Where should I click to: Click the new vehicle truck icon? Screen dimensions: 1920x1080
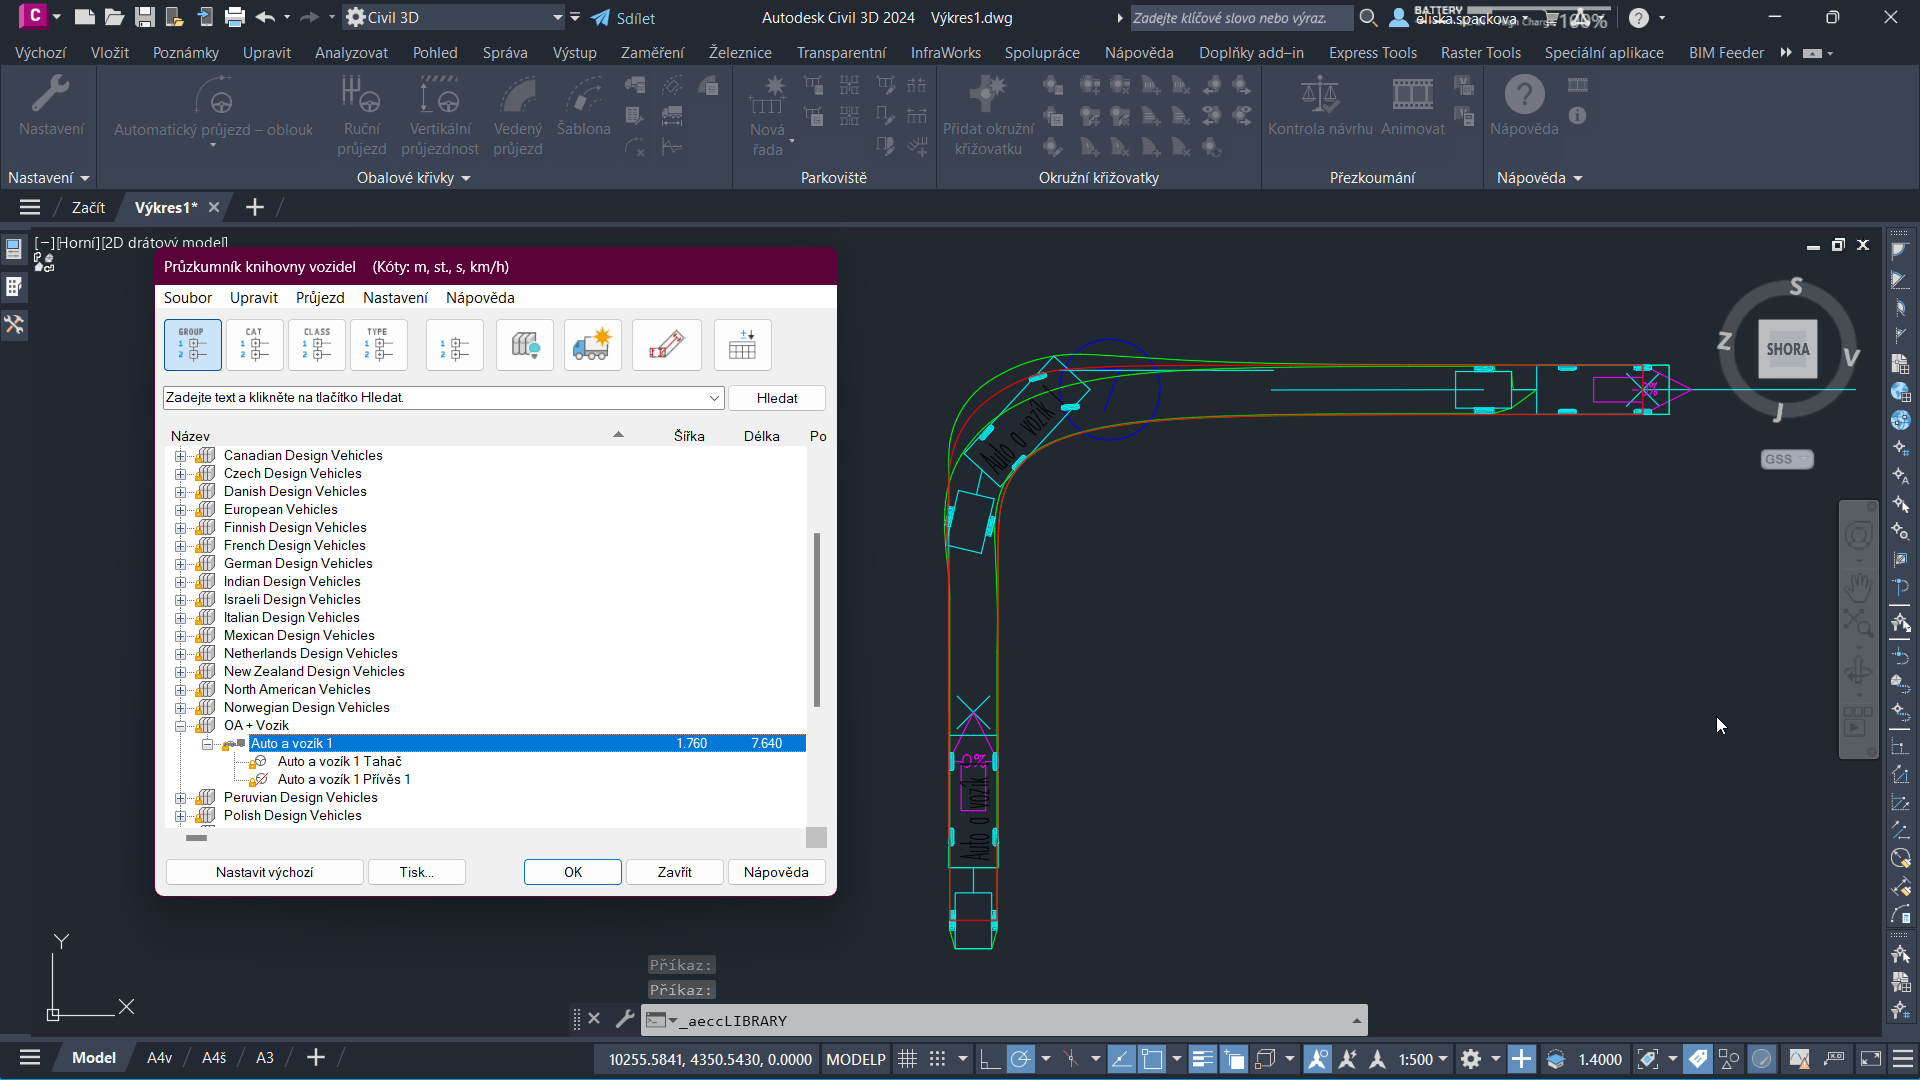(592, 345)
